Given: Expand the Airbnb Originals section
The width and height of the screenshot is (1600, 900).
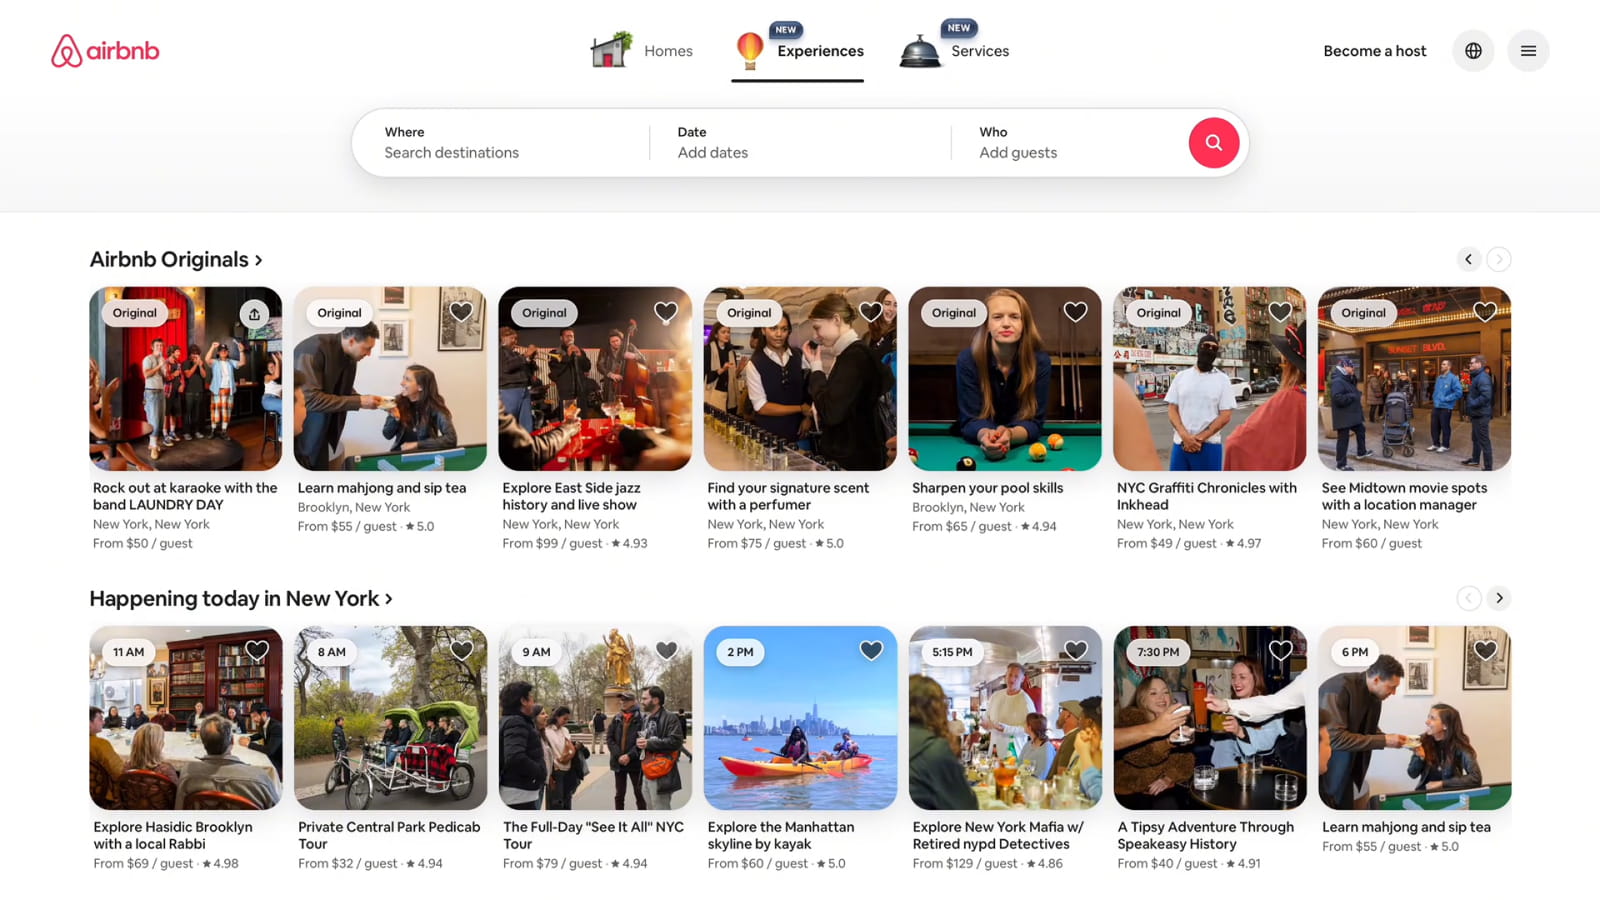Looking at the screenshot, I should 176,259.
